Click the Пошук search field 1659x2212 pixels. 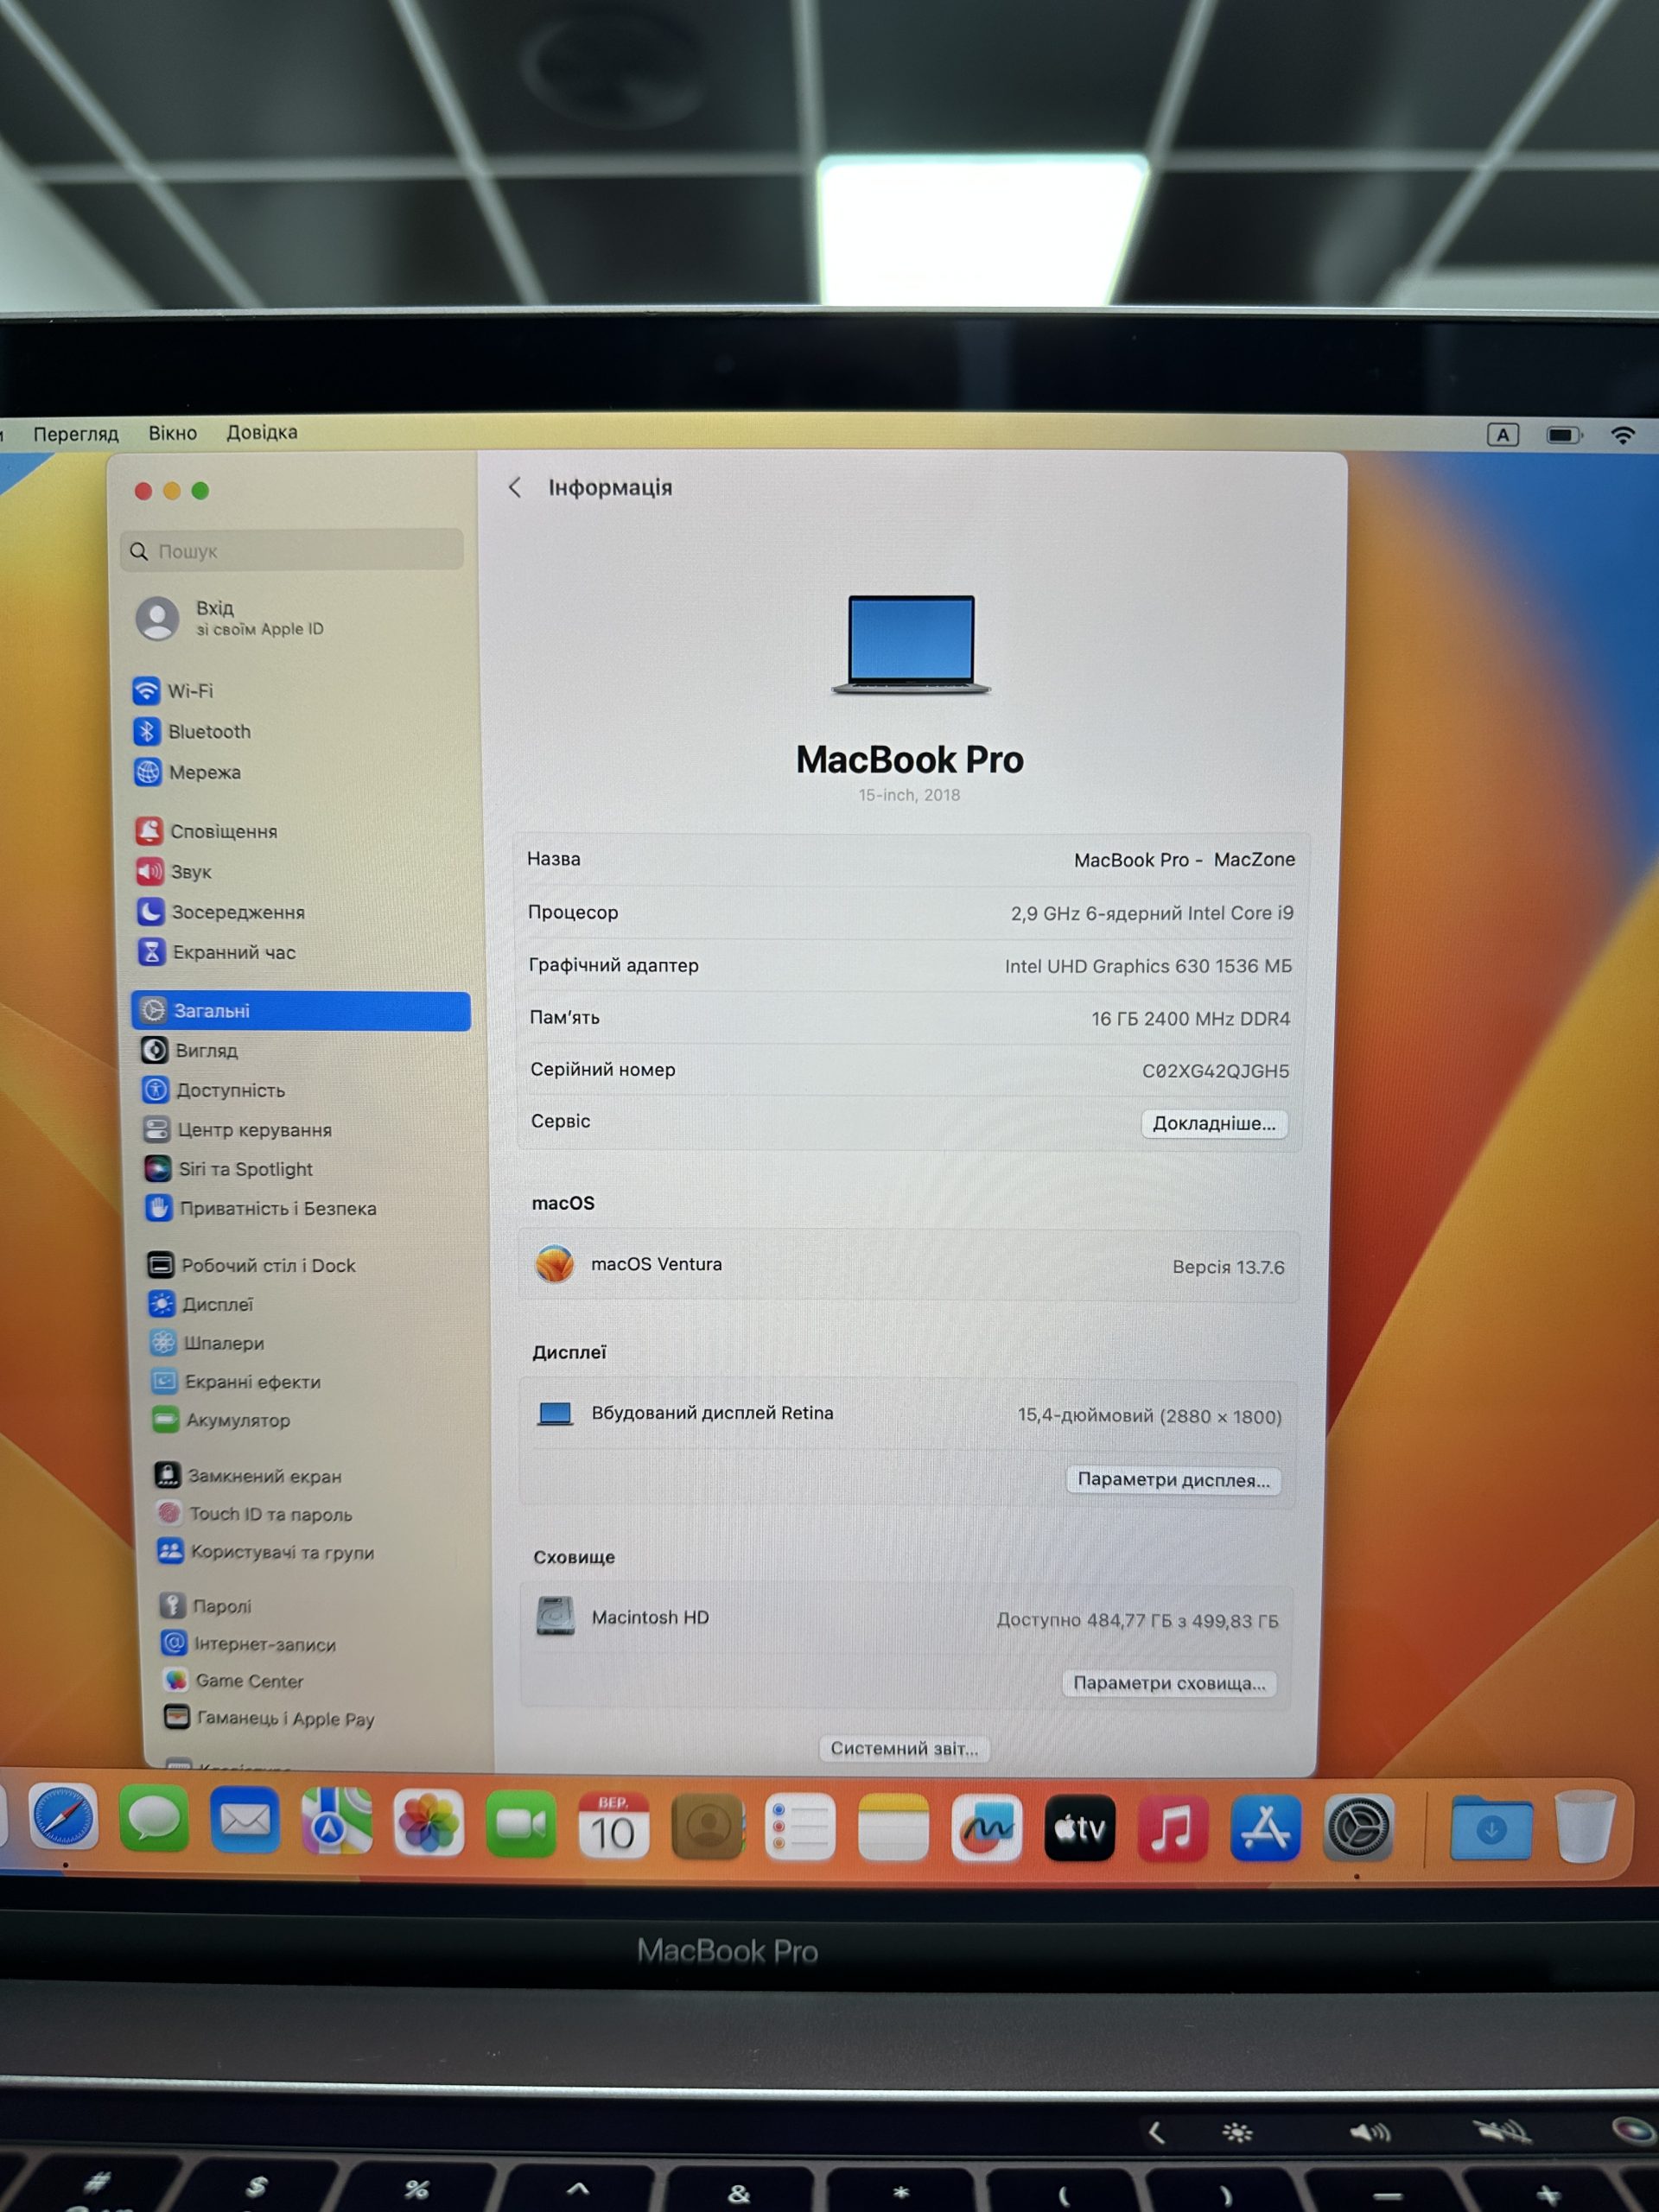292,551
